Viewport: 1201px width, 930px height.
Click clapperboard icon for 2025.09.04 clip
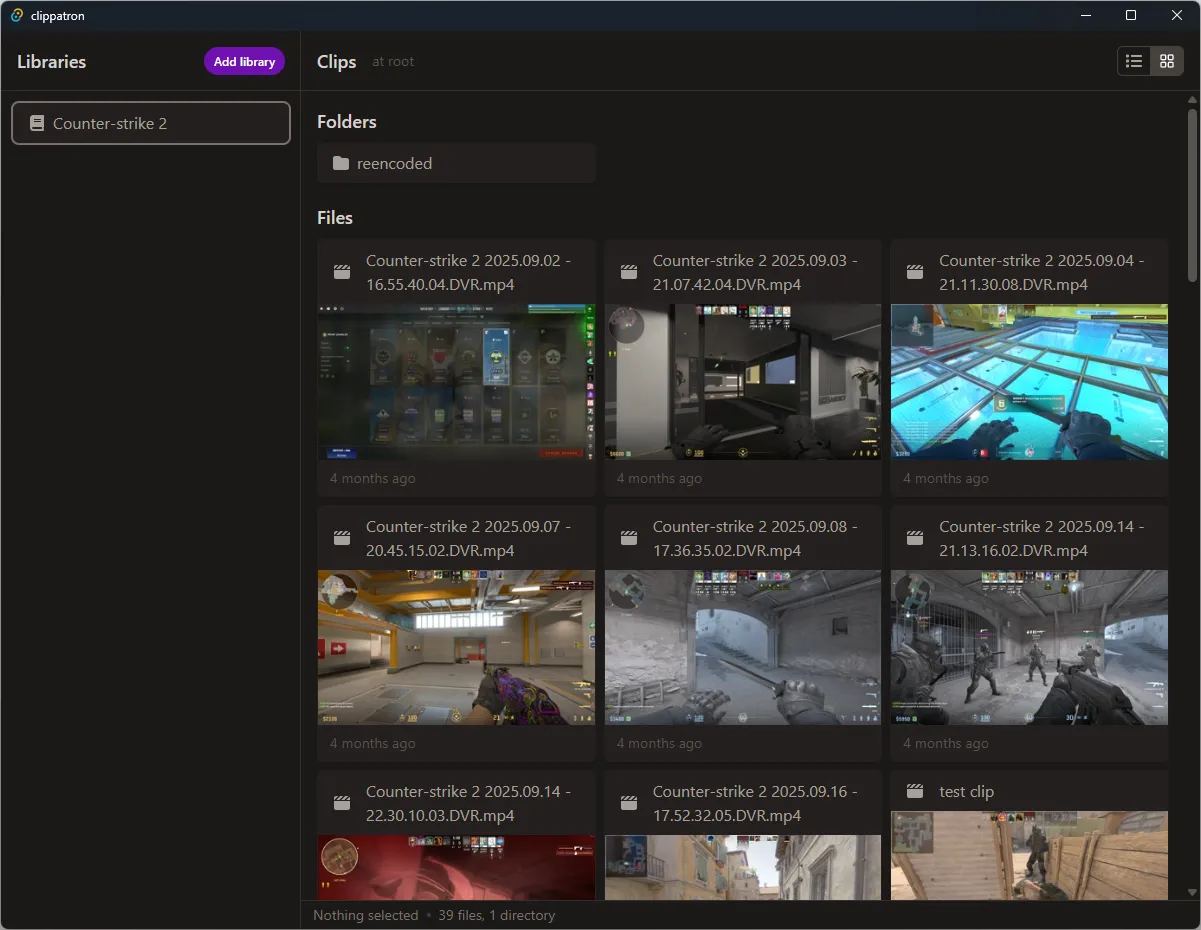click(x=914, y=272)
